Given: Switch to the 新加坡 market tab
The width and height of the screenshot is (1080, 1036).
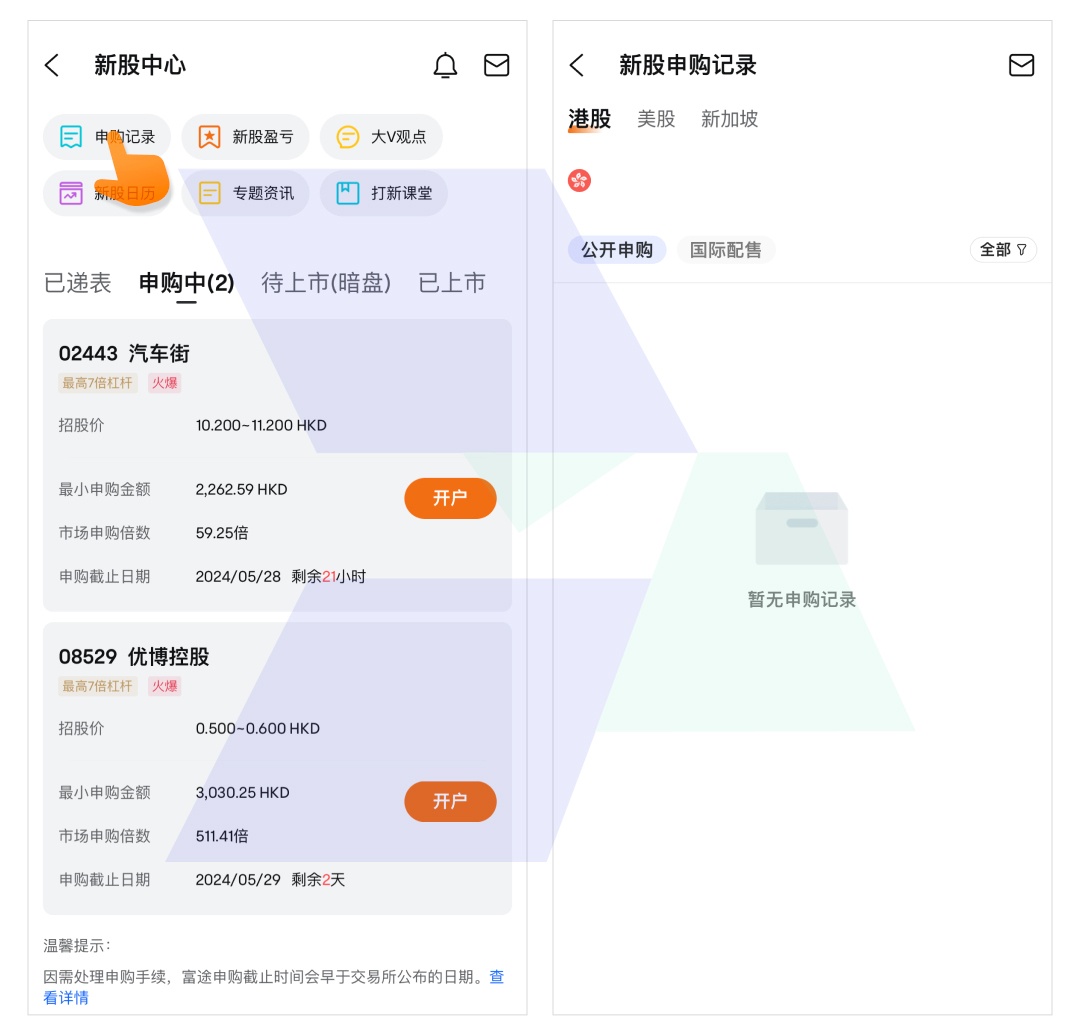Looking at the screenshot, I should [729, 118].
